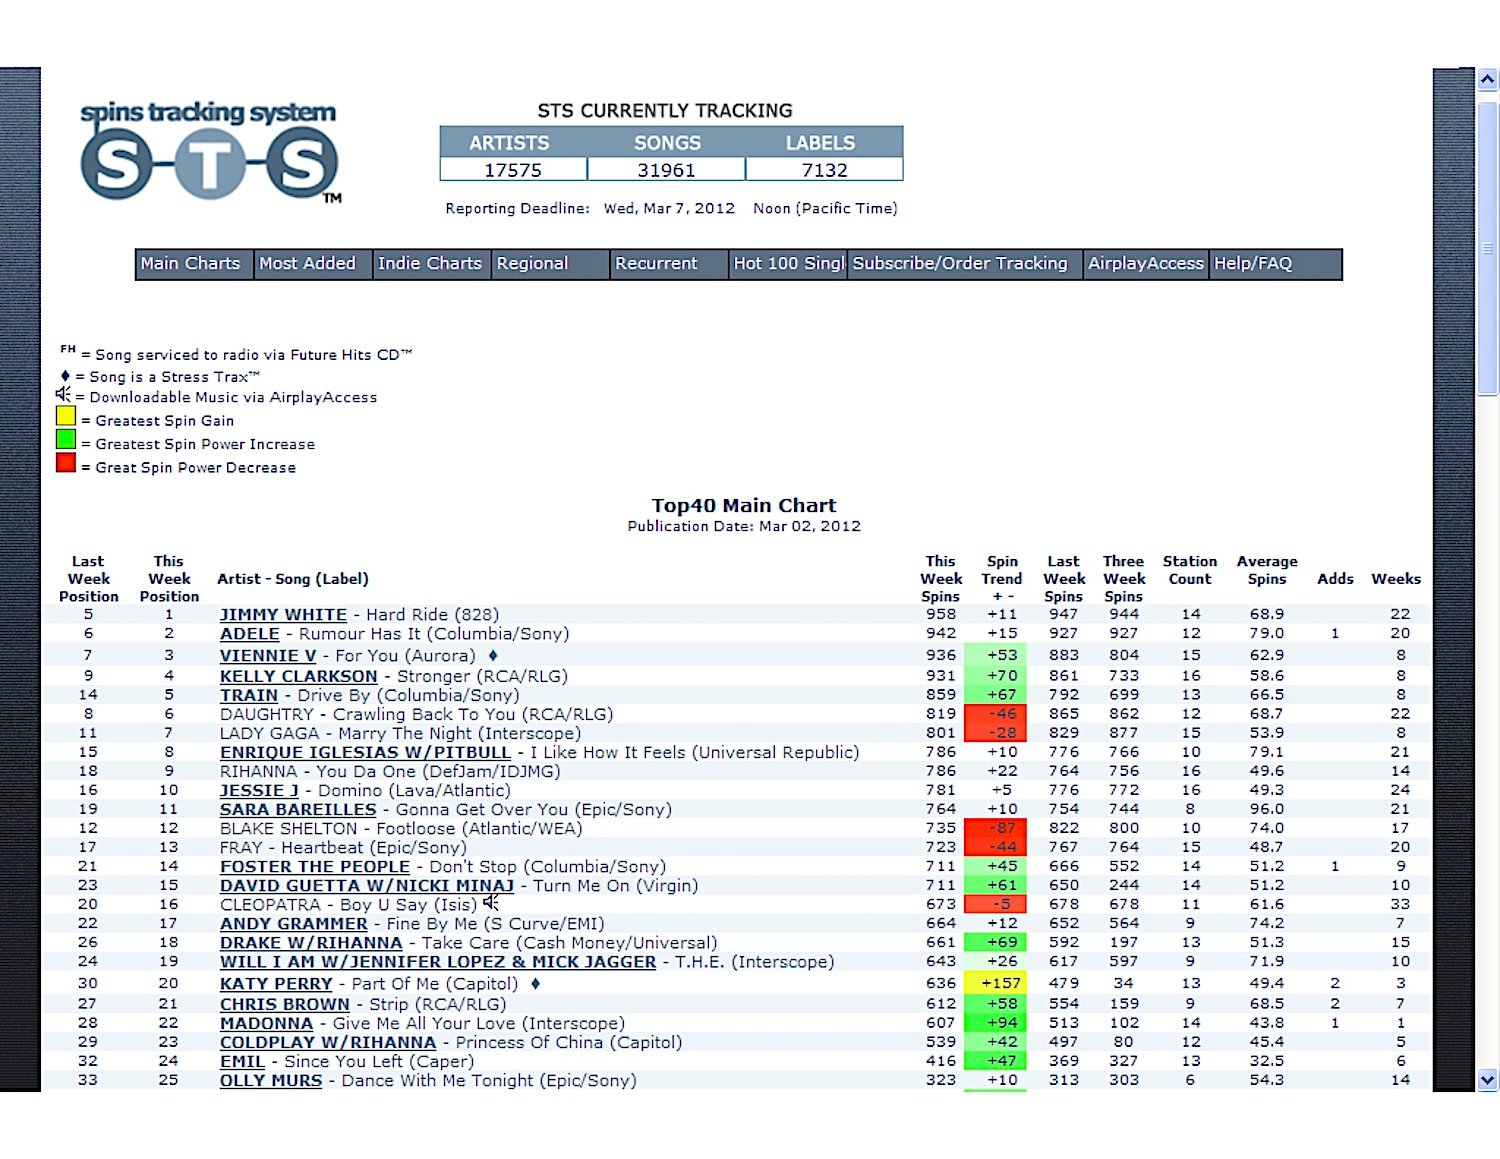Expand the Regional menu
Viewport: 1500px width, 1159px height.
point(532,264)
